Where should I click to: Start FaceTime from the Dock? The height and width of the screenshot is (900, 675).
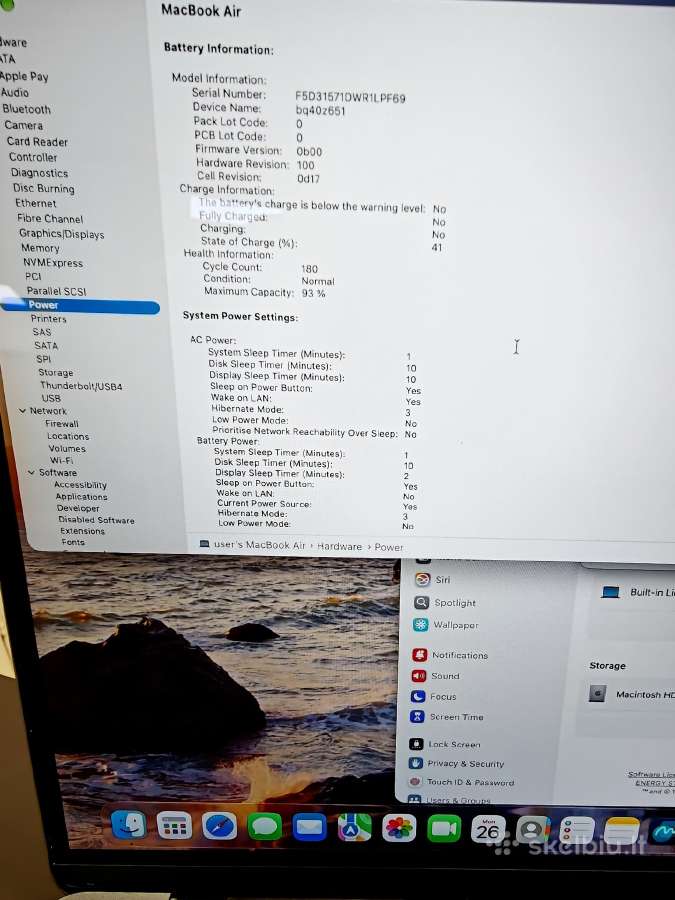pyautogui.click(x=444, y=829)
